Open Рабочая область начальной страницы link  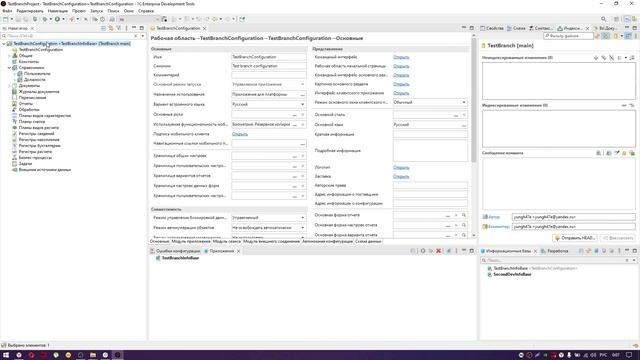401,66
